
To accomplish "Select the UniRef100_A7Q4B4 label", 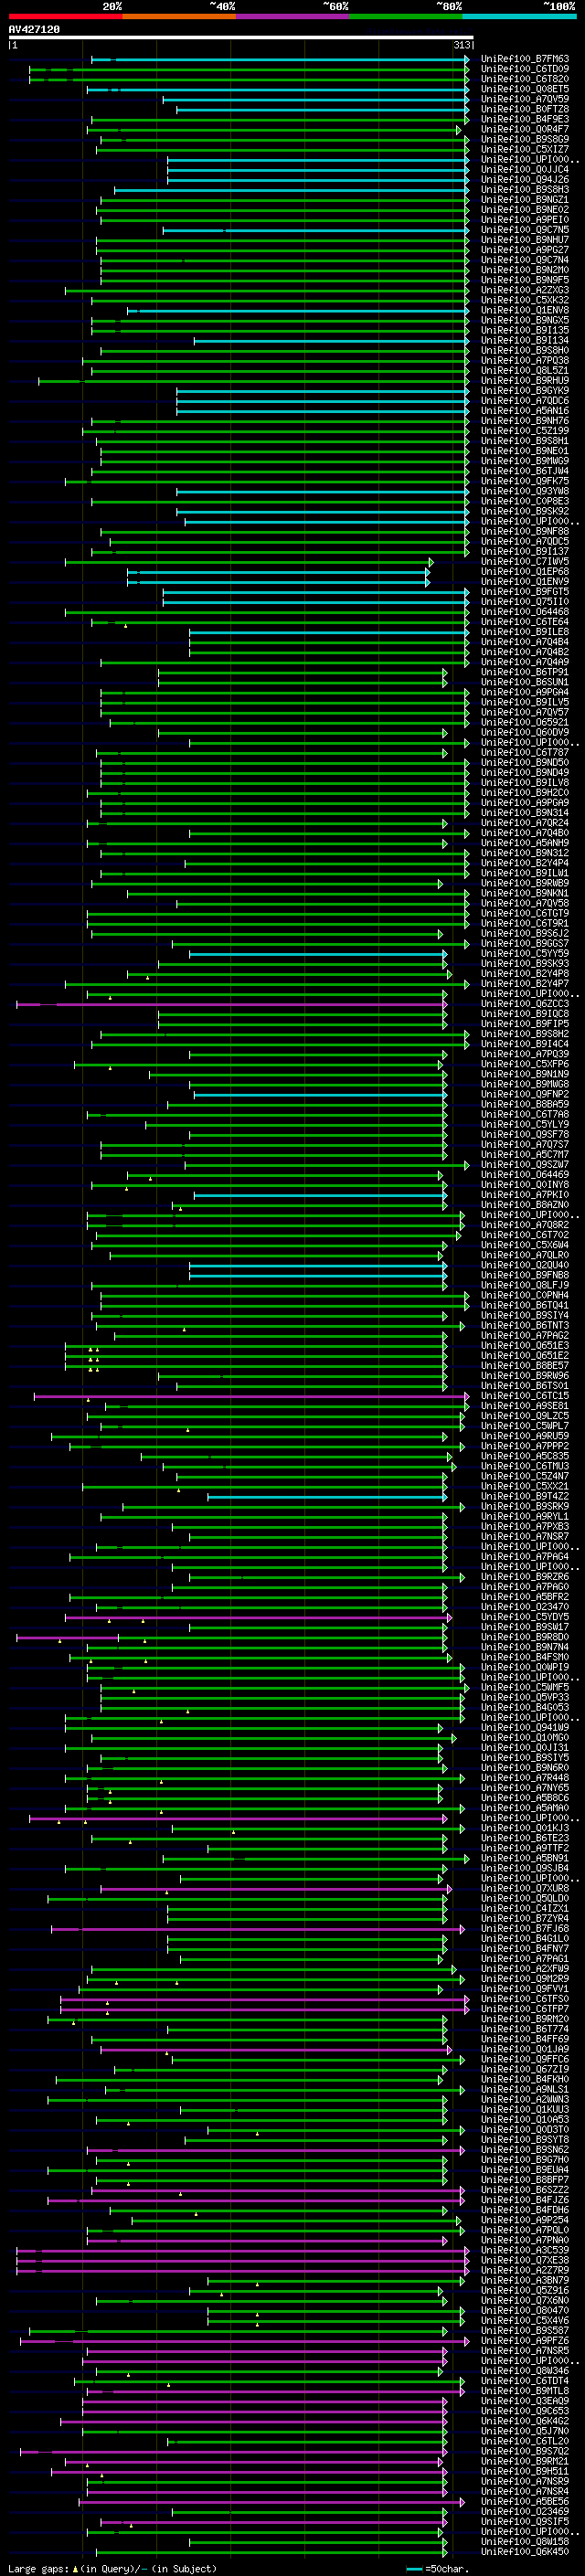I will tap(525, 642).
